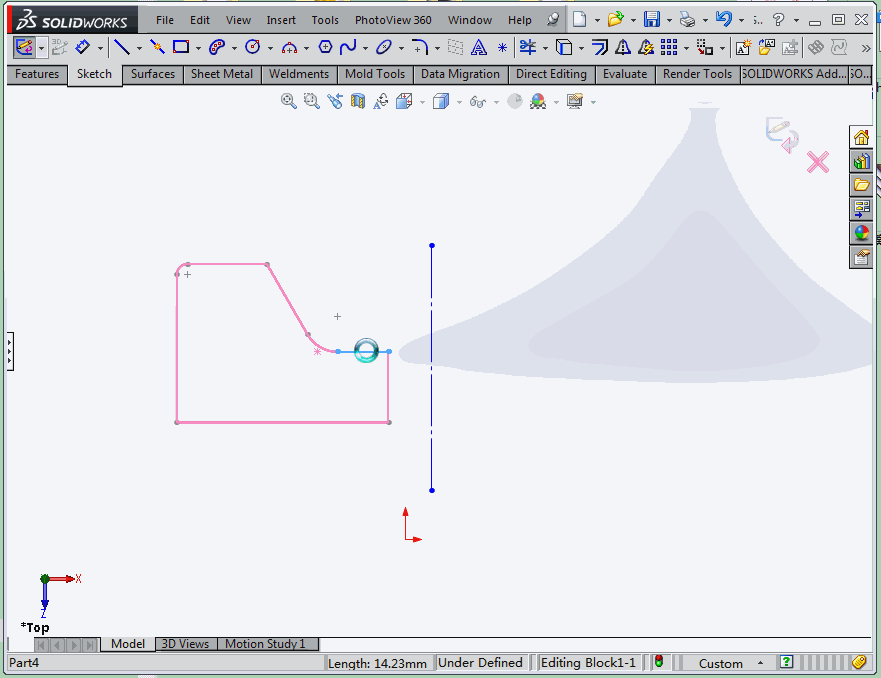Switch to the Features tab
Image resolution: width=881 pixels, height=678 pixels.
pyautogui.click(x=37, y=74)
